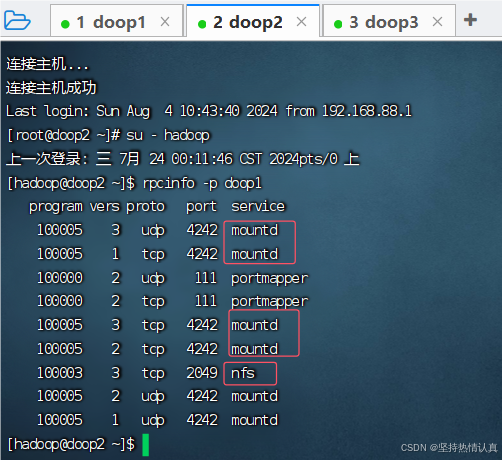Click the 'Last login: Sun Aug 4' line
Image resolution: width=502 pixels, height=460 pixels.
point(209,111)
